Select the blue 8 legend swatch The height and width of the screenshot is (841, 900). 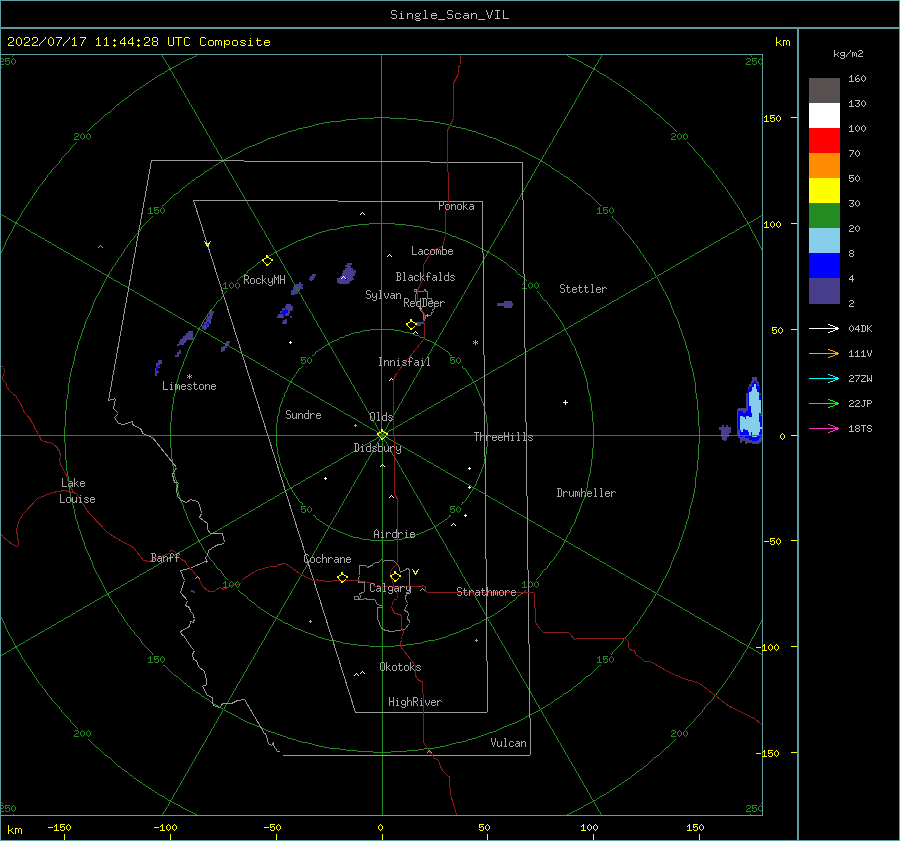click(824, 265)
